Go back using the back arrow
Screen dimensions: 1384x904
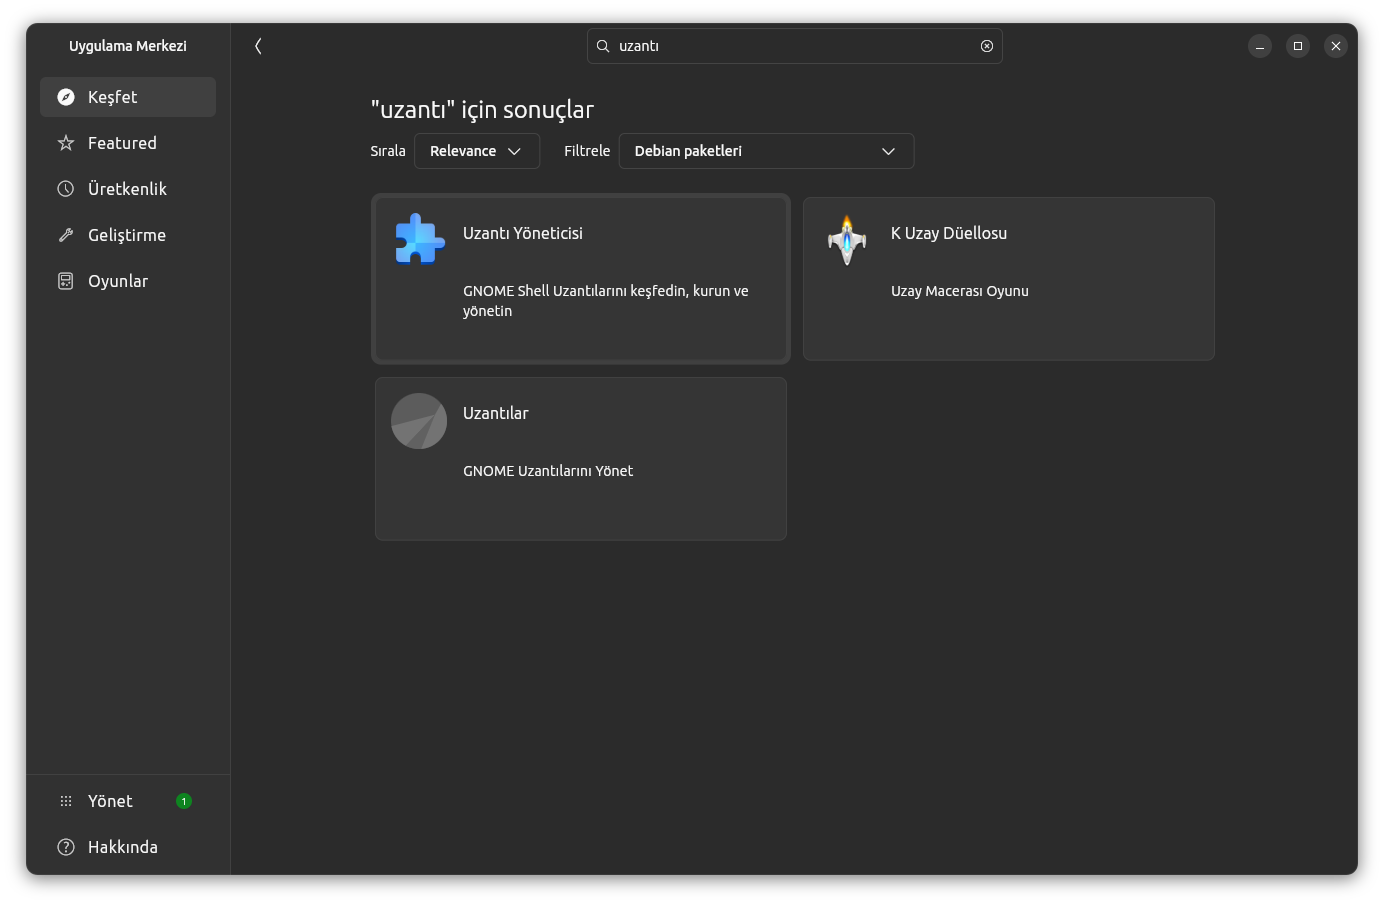pyautogui.click(x=258, y=46)
